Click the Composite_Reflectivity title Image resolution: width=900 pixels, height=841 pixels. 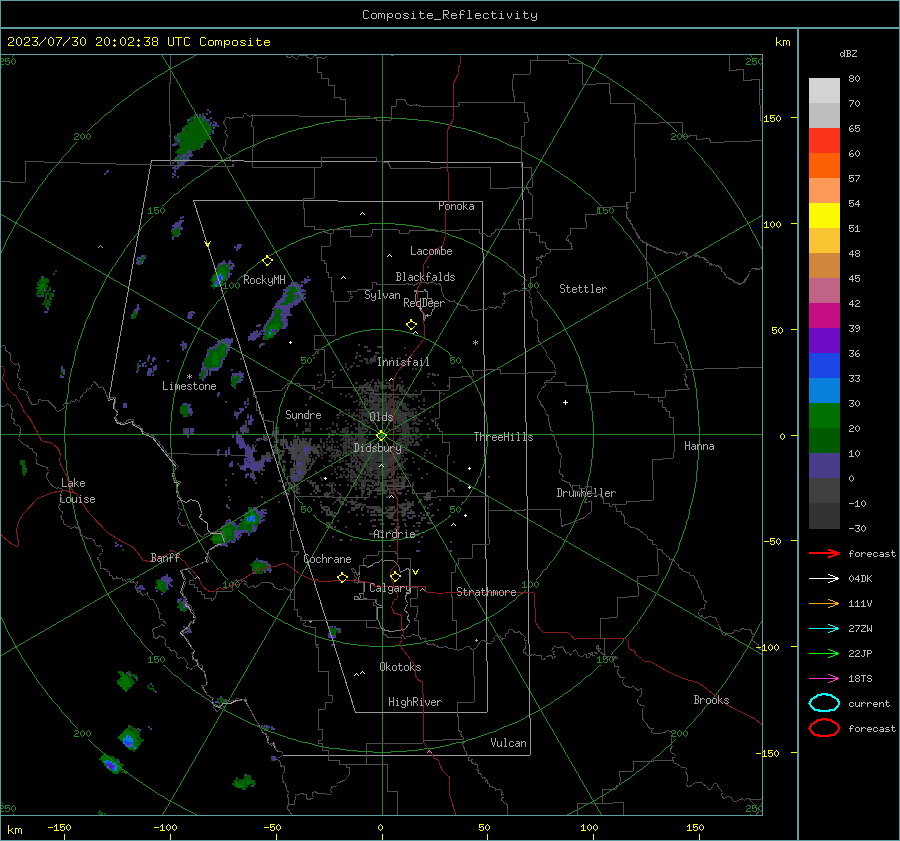(x=449, y=15)
